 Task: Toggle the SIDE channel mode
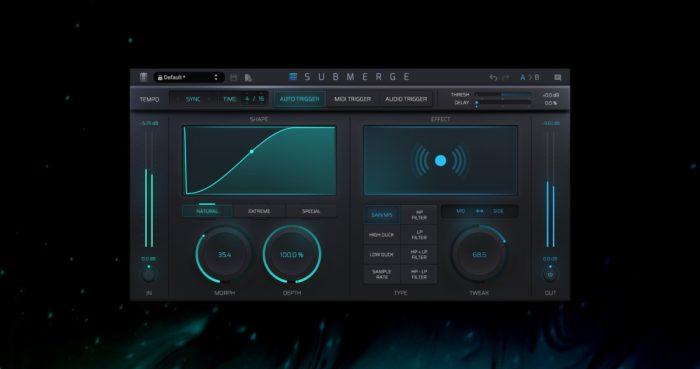pos(498,211)
